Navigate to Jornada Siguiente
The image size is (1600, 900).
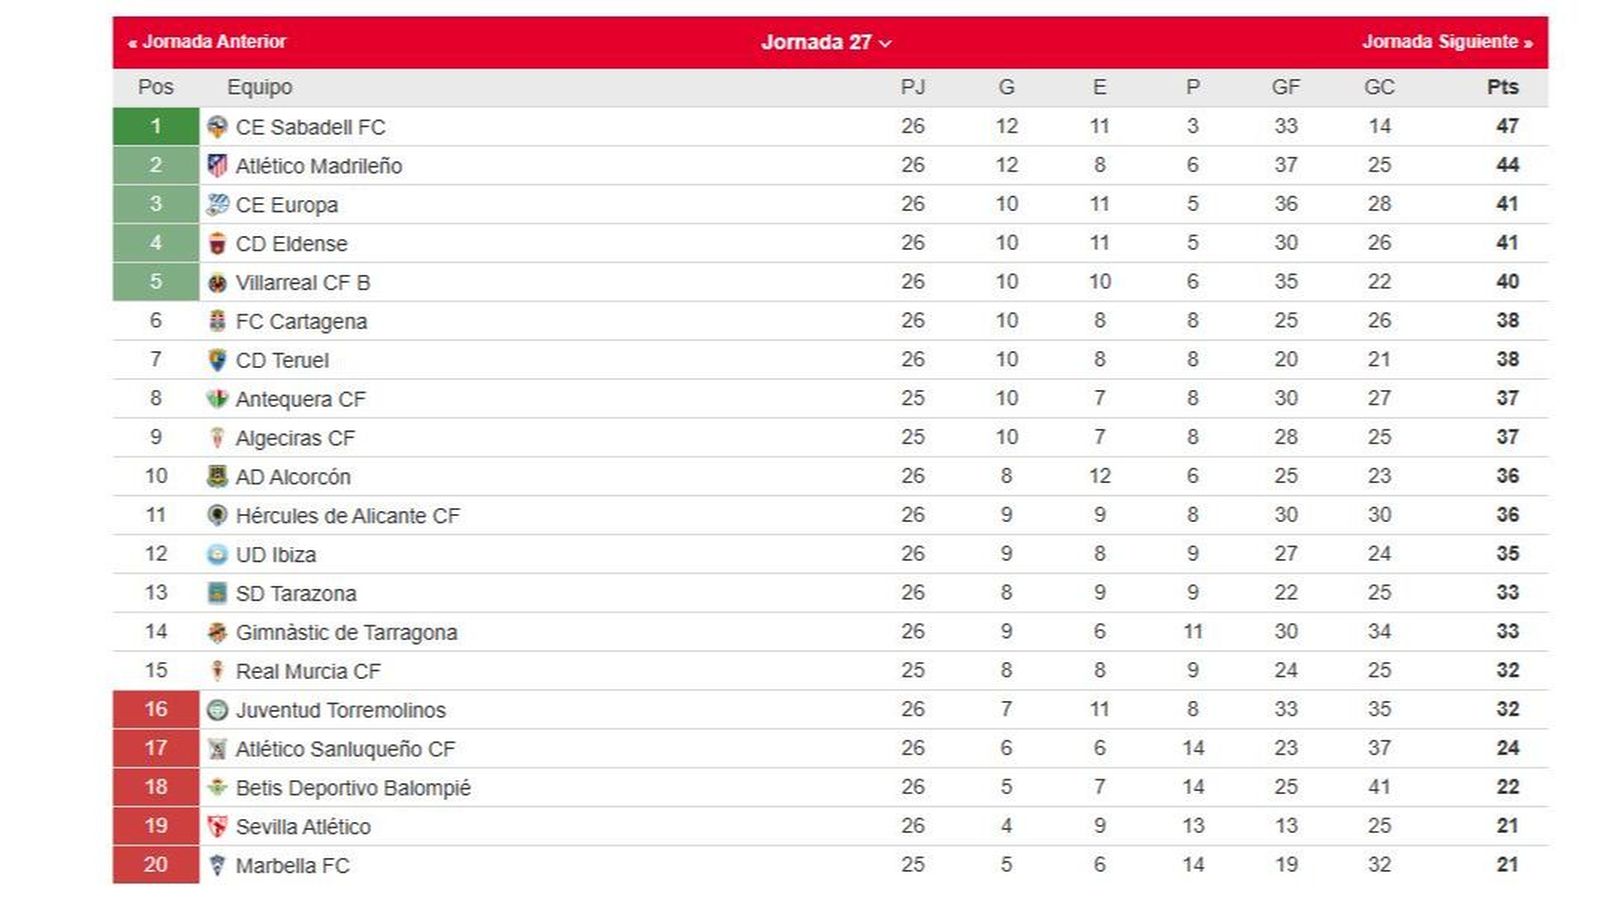point(1444,42)
